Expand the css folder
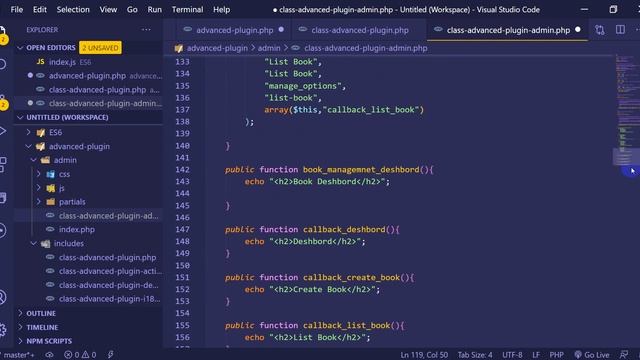The image size is (640, 360). [39, 174]
